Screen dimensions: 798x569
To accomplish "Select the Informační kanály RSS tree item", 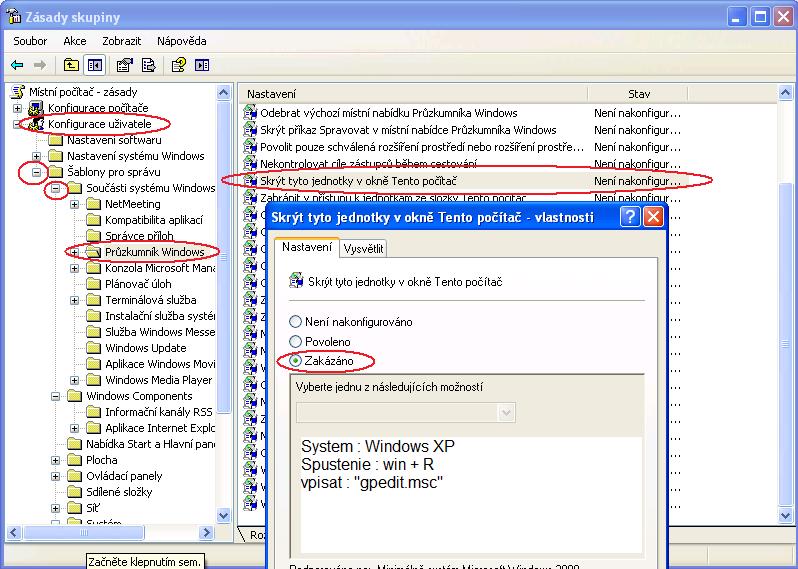I will [x=158, y=412].
